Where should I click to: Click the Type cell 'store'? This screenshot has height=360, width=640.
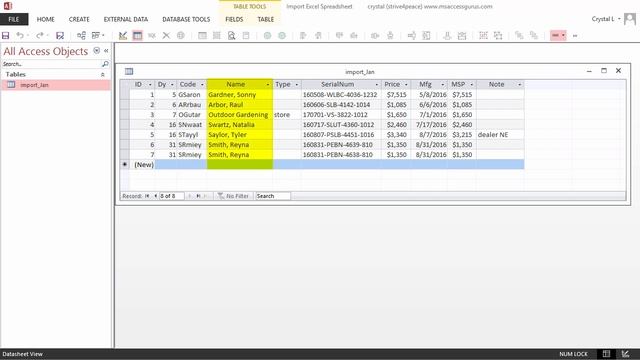[x=287, y=115]
